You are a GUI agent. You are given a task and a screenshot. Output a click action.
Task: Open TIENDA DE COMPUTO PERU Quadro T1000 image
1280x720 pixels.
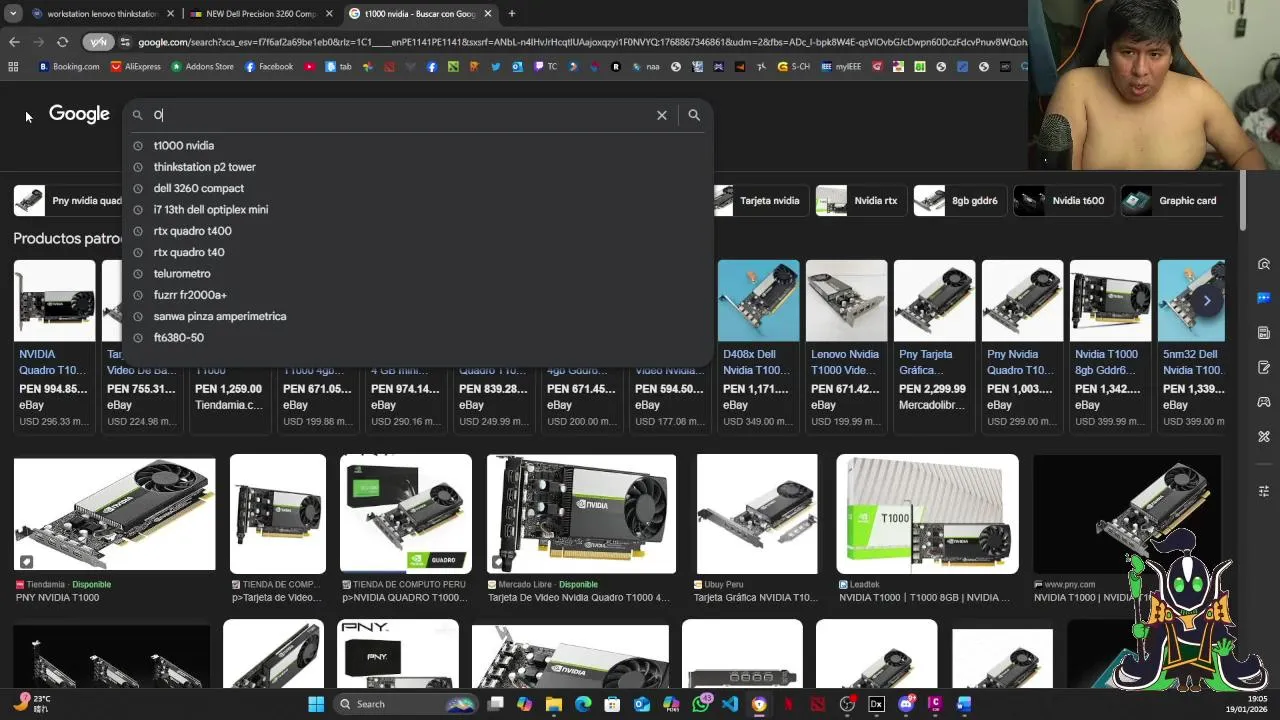pos(405,514)
